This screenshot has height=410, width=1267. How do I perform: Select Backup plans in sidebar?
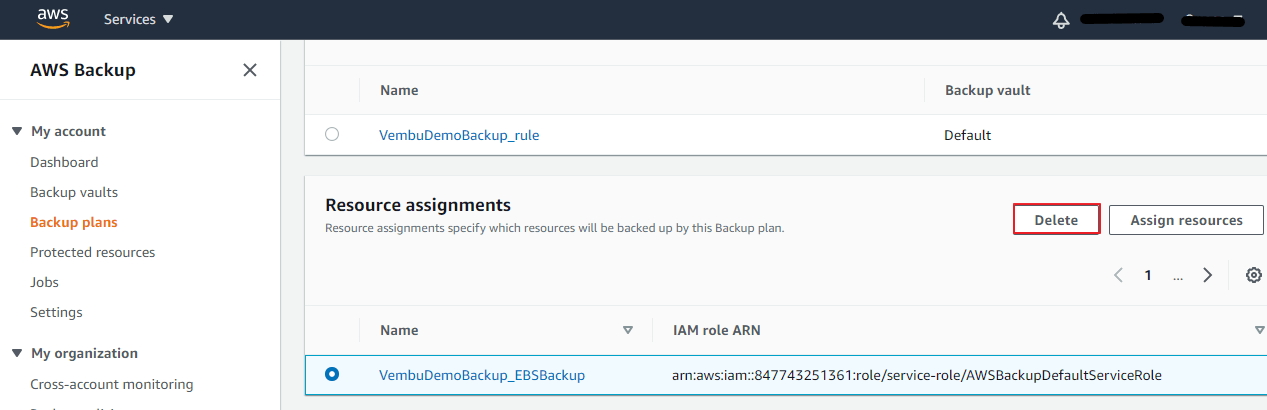[x=74, y=222]
